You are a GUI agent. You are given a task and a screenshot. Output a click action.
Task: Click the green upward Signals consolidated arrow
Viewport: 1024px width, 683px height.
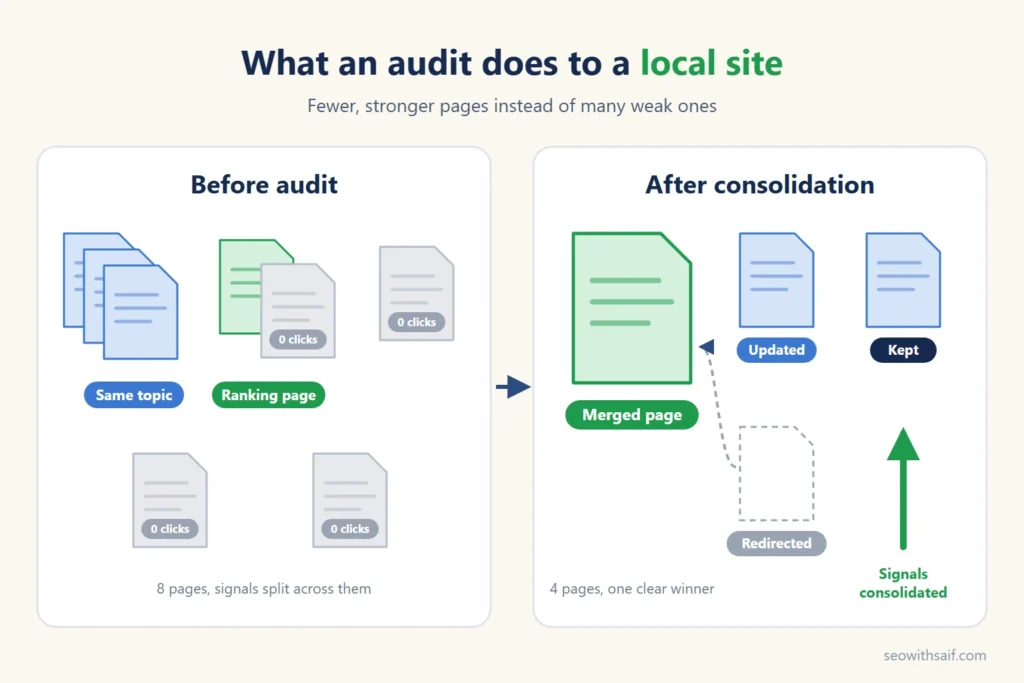click(x=903, y=488)
